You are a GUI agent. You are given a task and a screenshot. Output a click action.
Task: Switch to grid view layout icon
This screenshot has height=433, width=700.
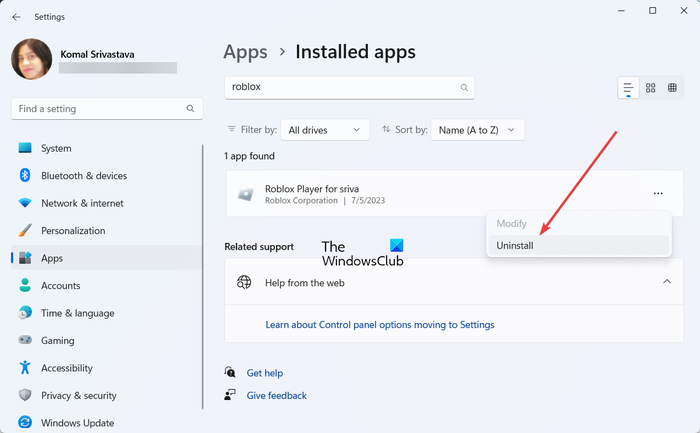pyautogui.click(x=651, y=88)
